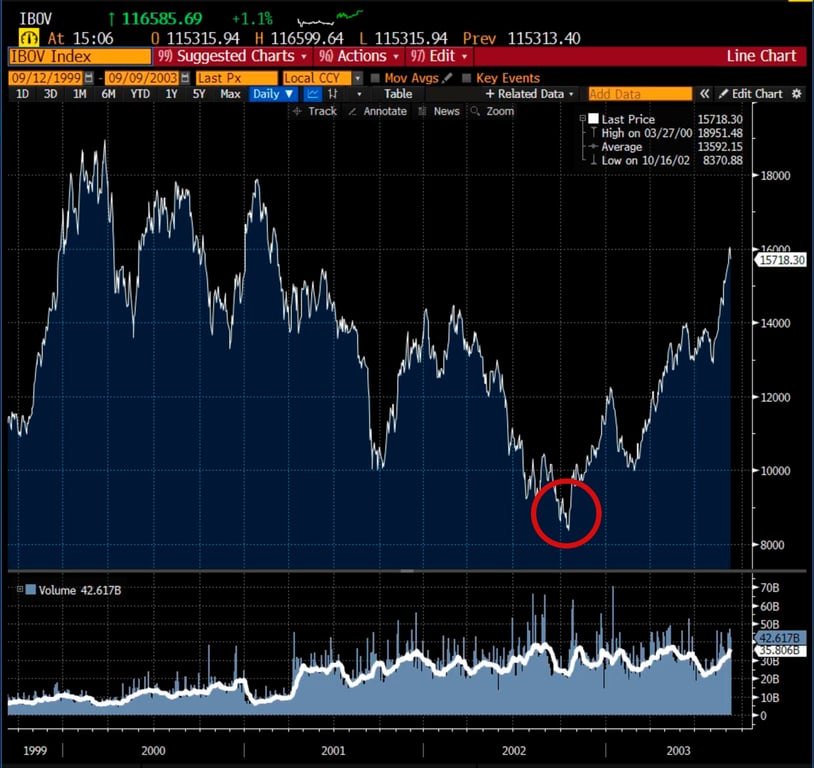Click the legend value "18951.48"
Screen dimensions: 814x768
[720, 133]
